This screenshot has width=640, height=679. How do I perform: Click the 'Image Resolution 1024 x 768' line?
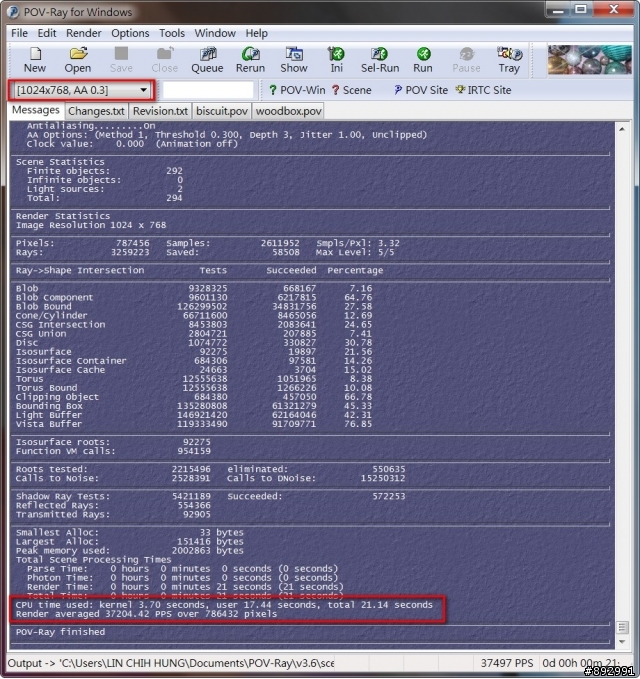coord(91,225)
